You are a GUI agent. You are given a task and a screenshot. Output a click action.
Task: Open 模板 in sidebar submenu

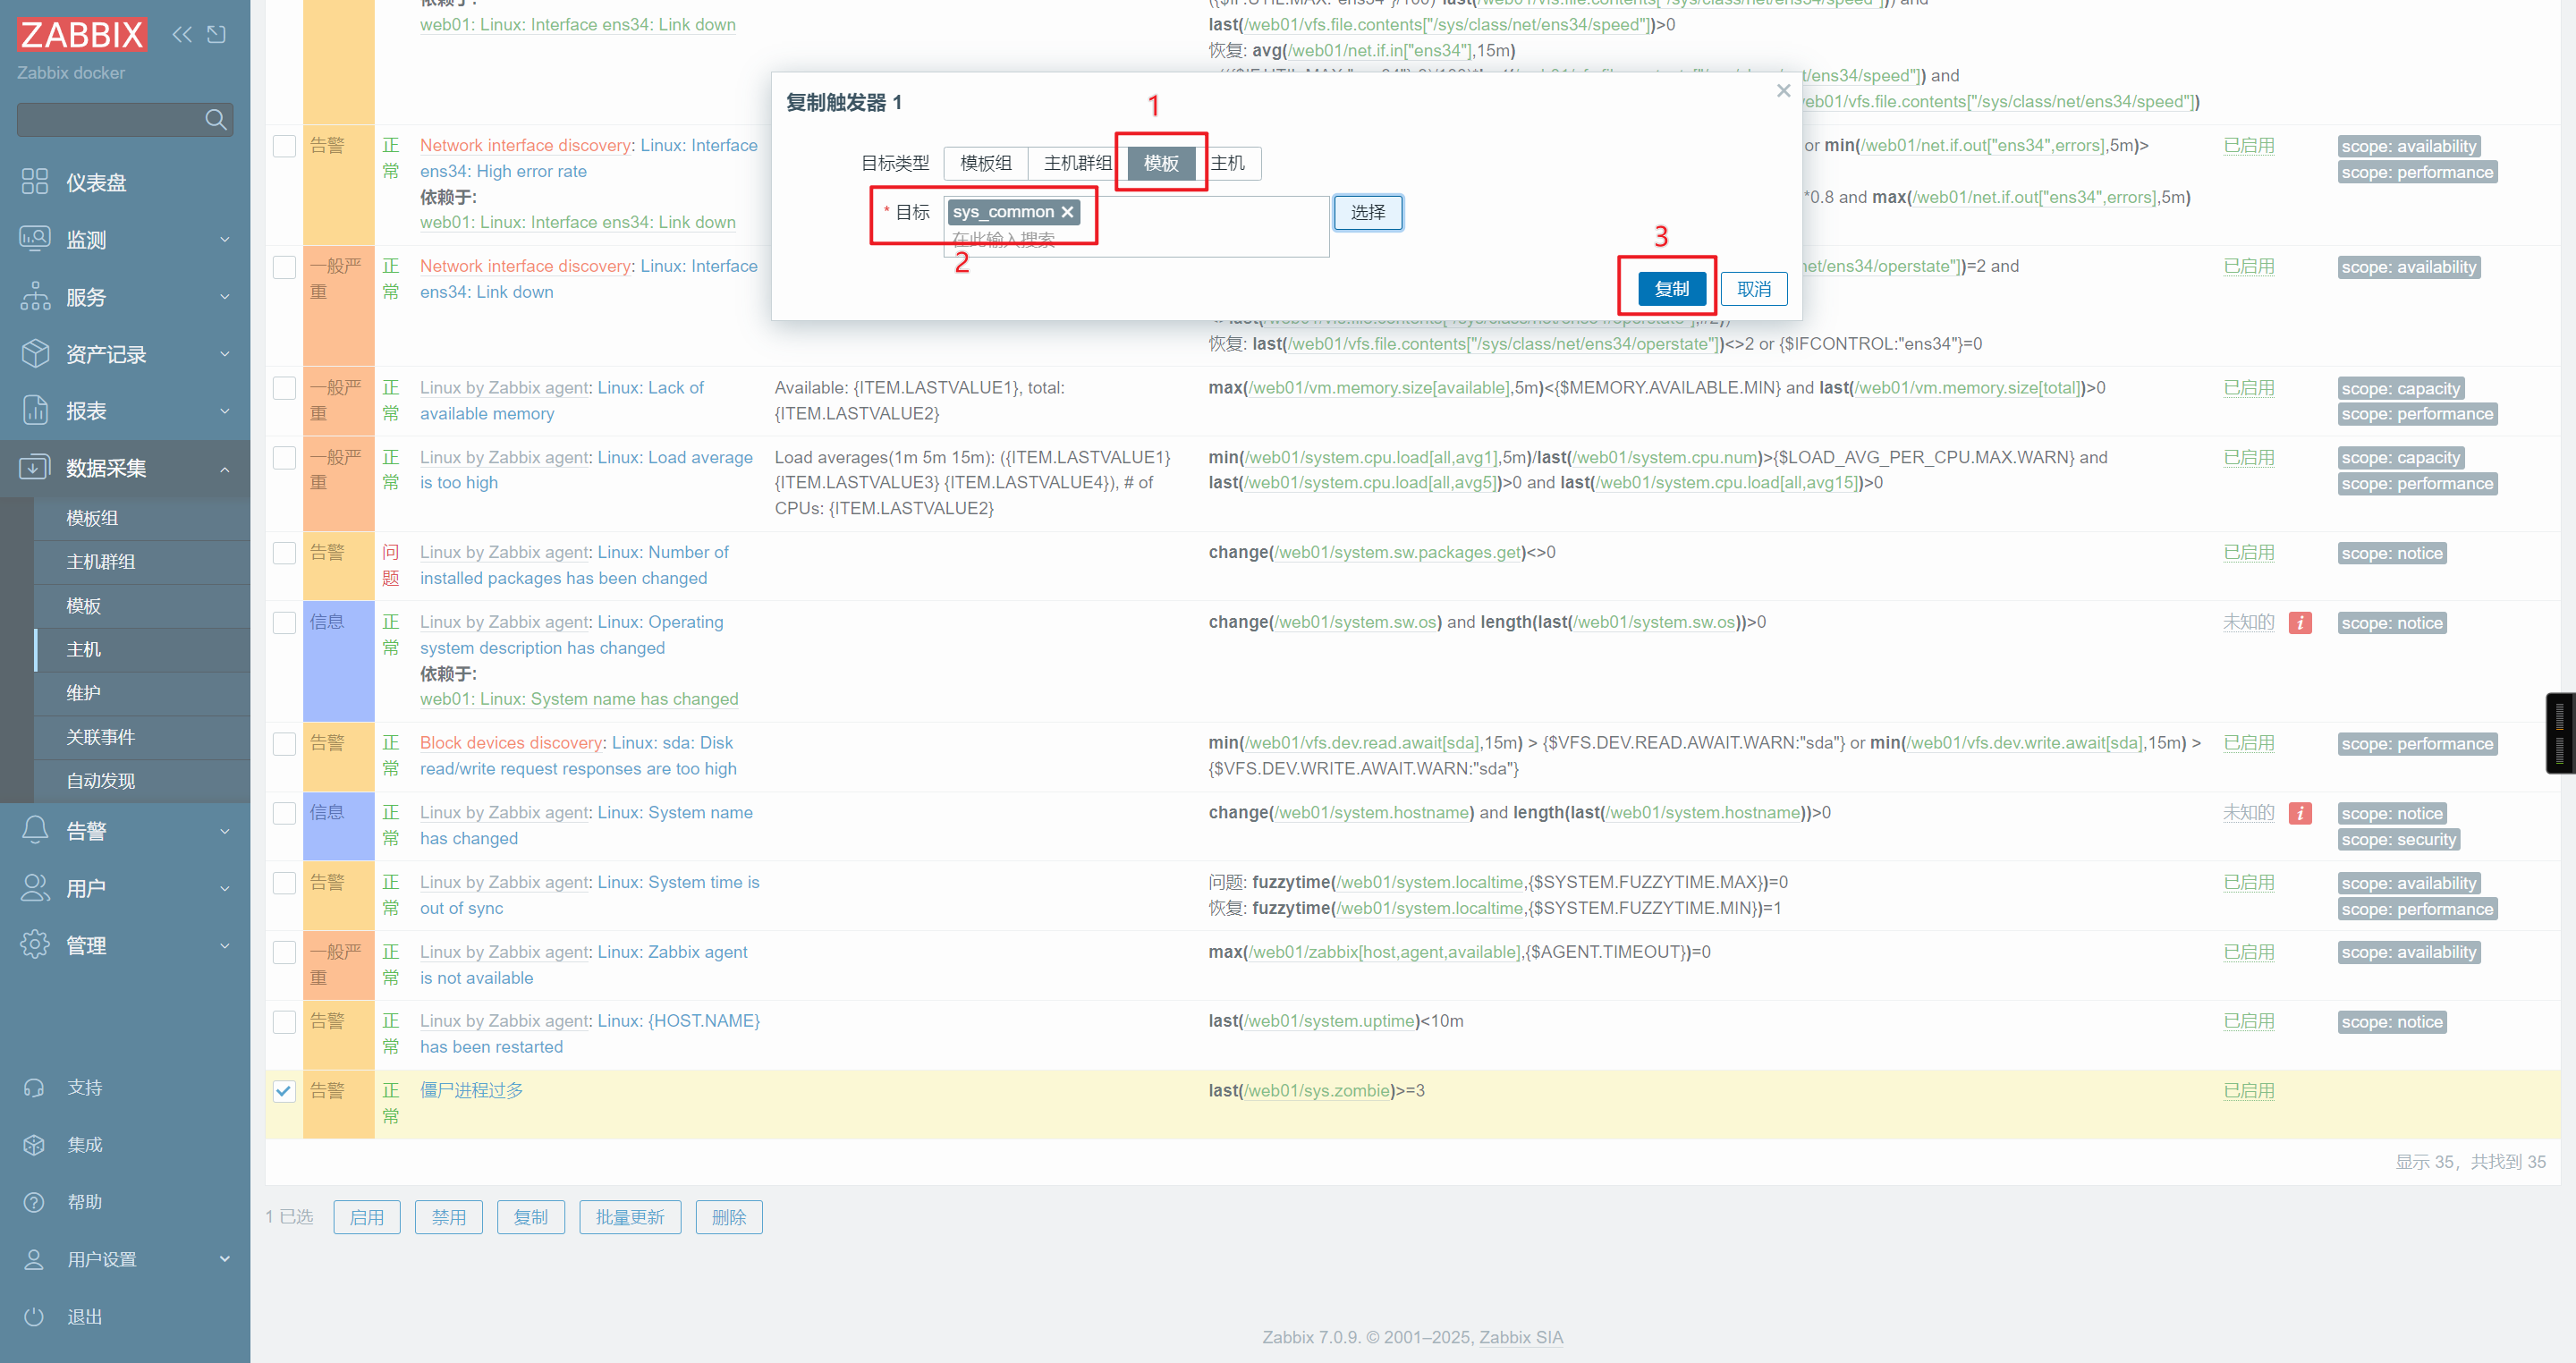pos(83,606)
